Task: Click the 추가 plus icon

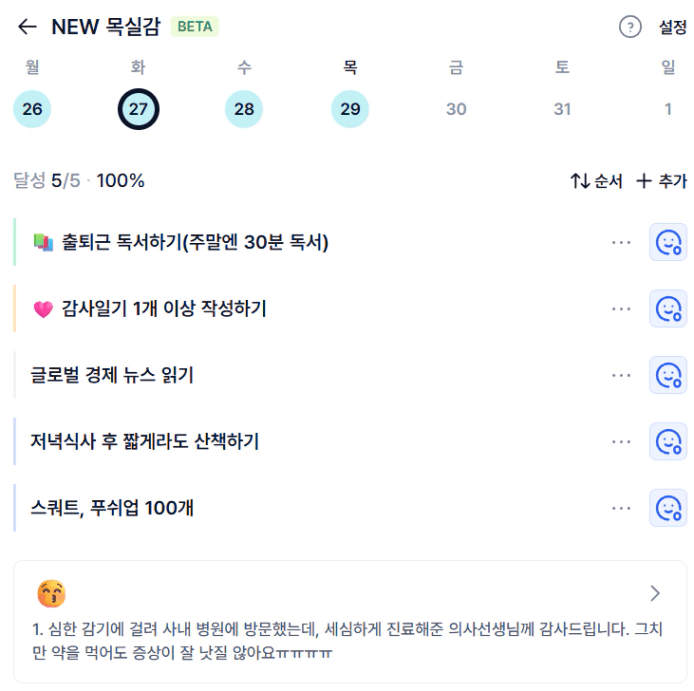Action: 644,181
